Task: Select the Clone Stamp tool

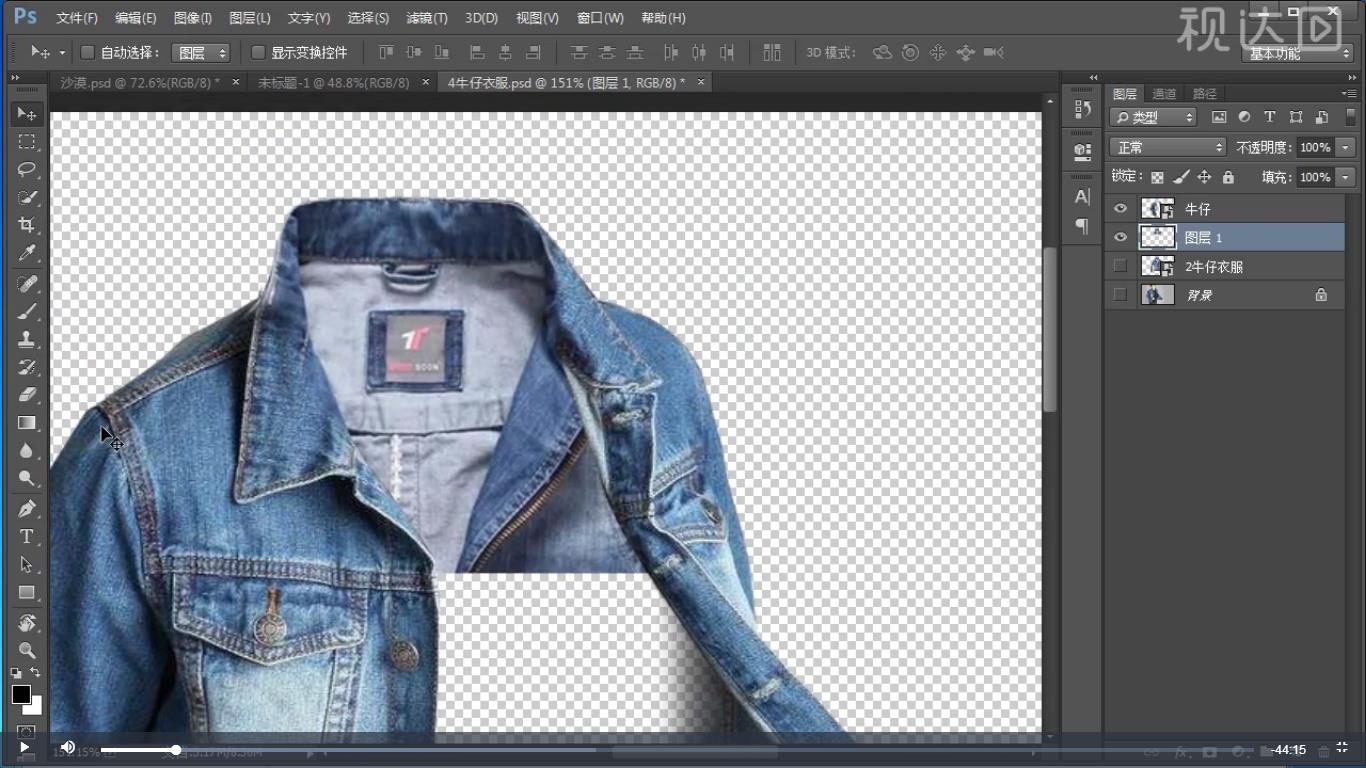Action: click(27, 339)
